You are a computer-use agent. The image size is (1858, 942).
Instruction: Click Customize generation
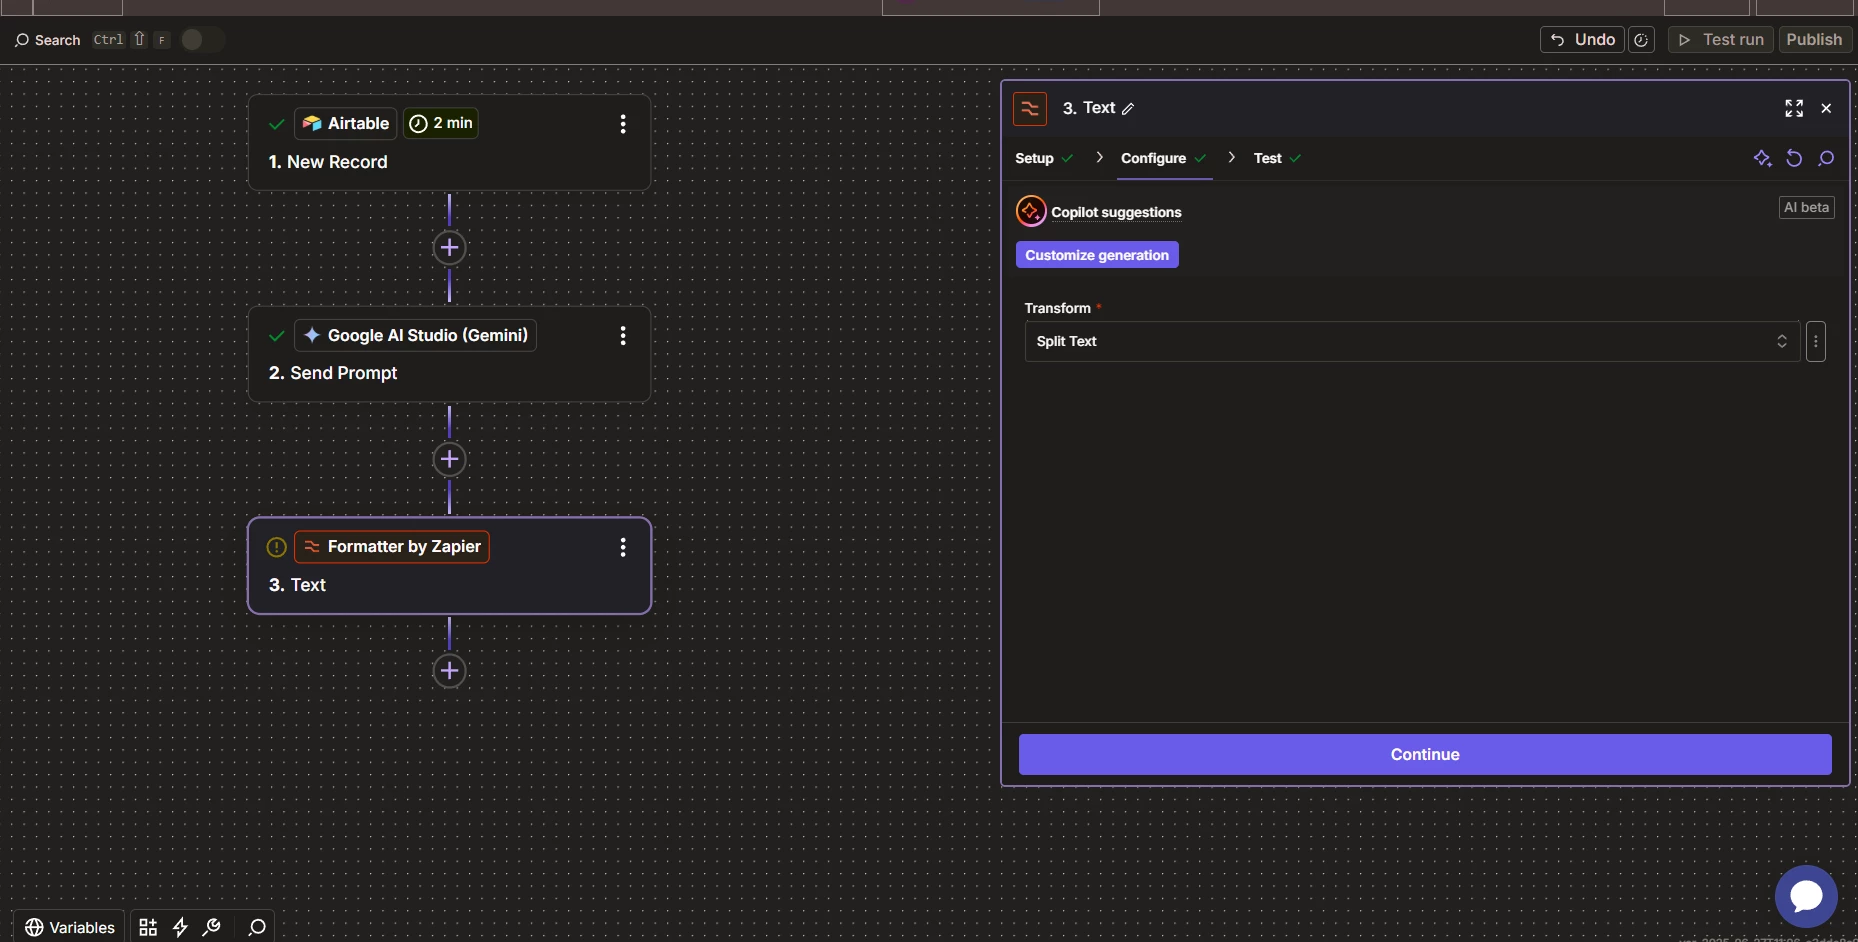[1097, 255]
